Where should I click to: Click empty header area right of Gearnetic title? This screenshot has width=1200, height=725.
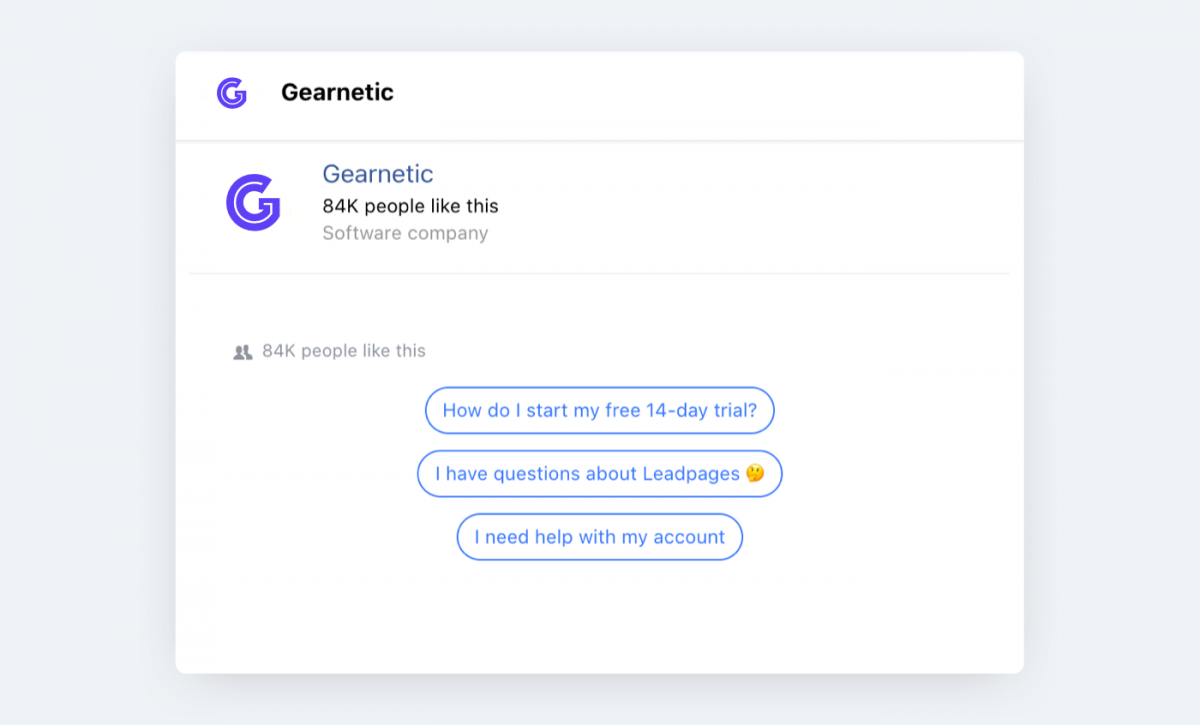700,93
